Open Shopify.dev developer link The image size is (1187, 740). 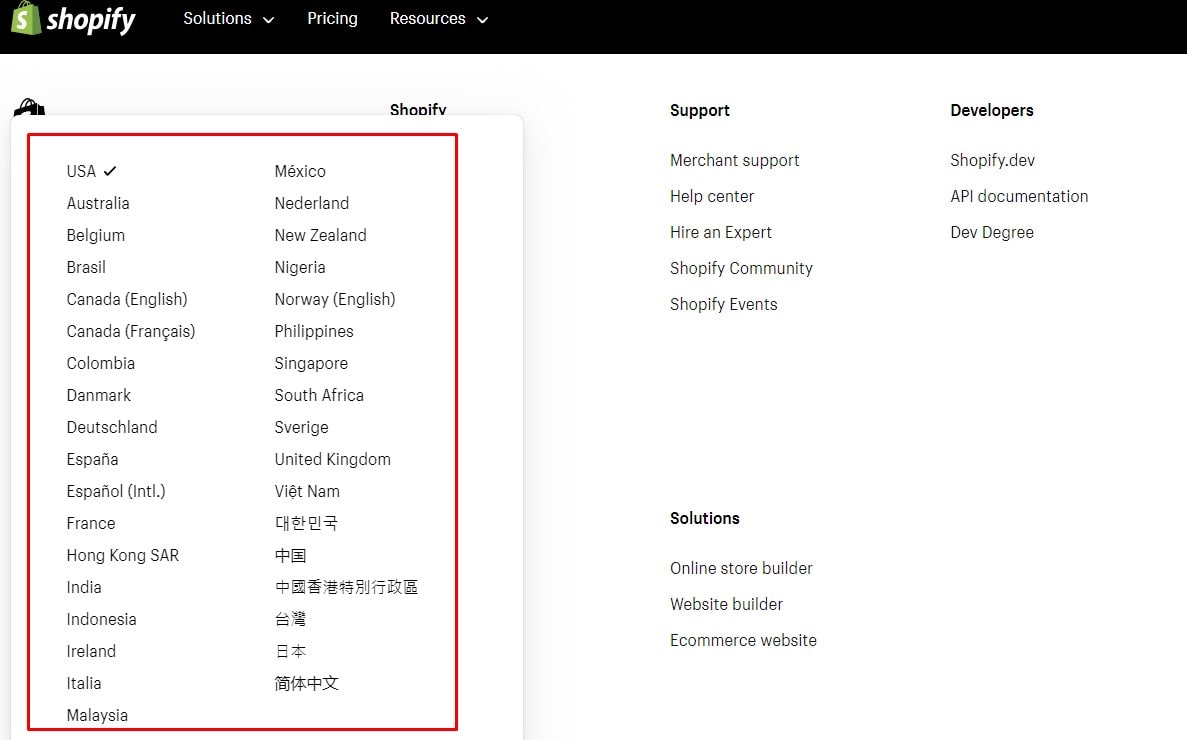point(992,160)
